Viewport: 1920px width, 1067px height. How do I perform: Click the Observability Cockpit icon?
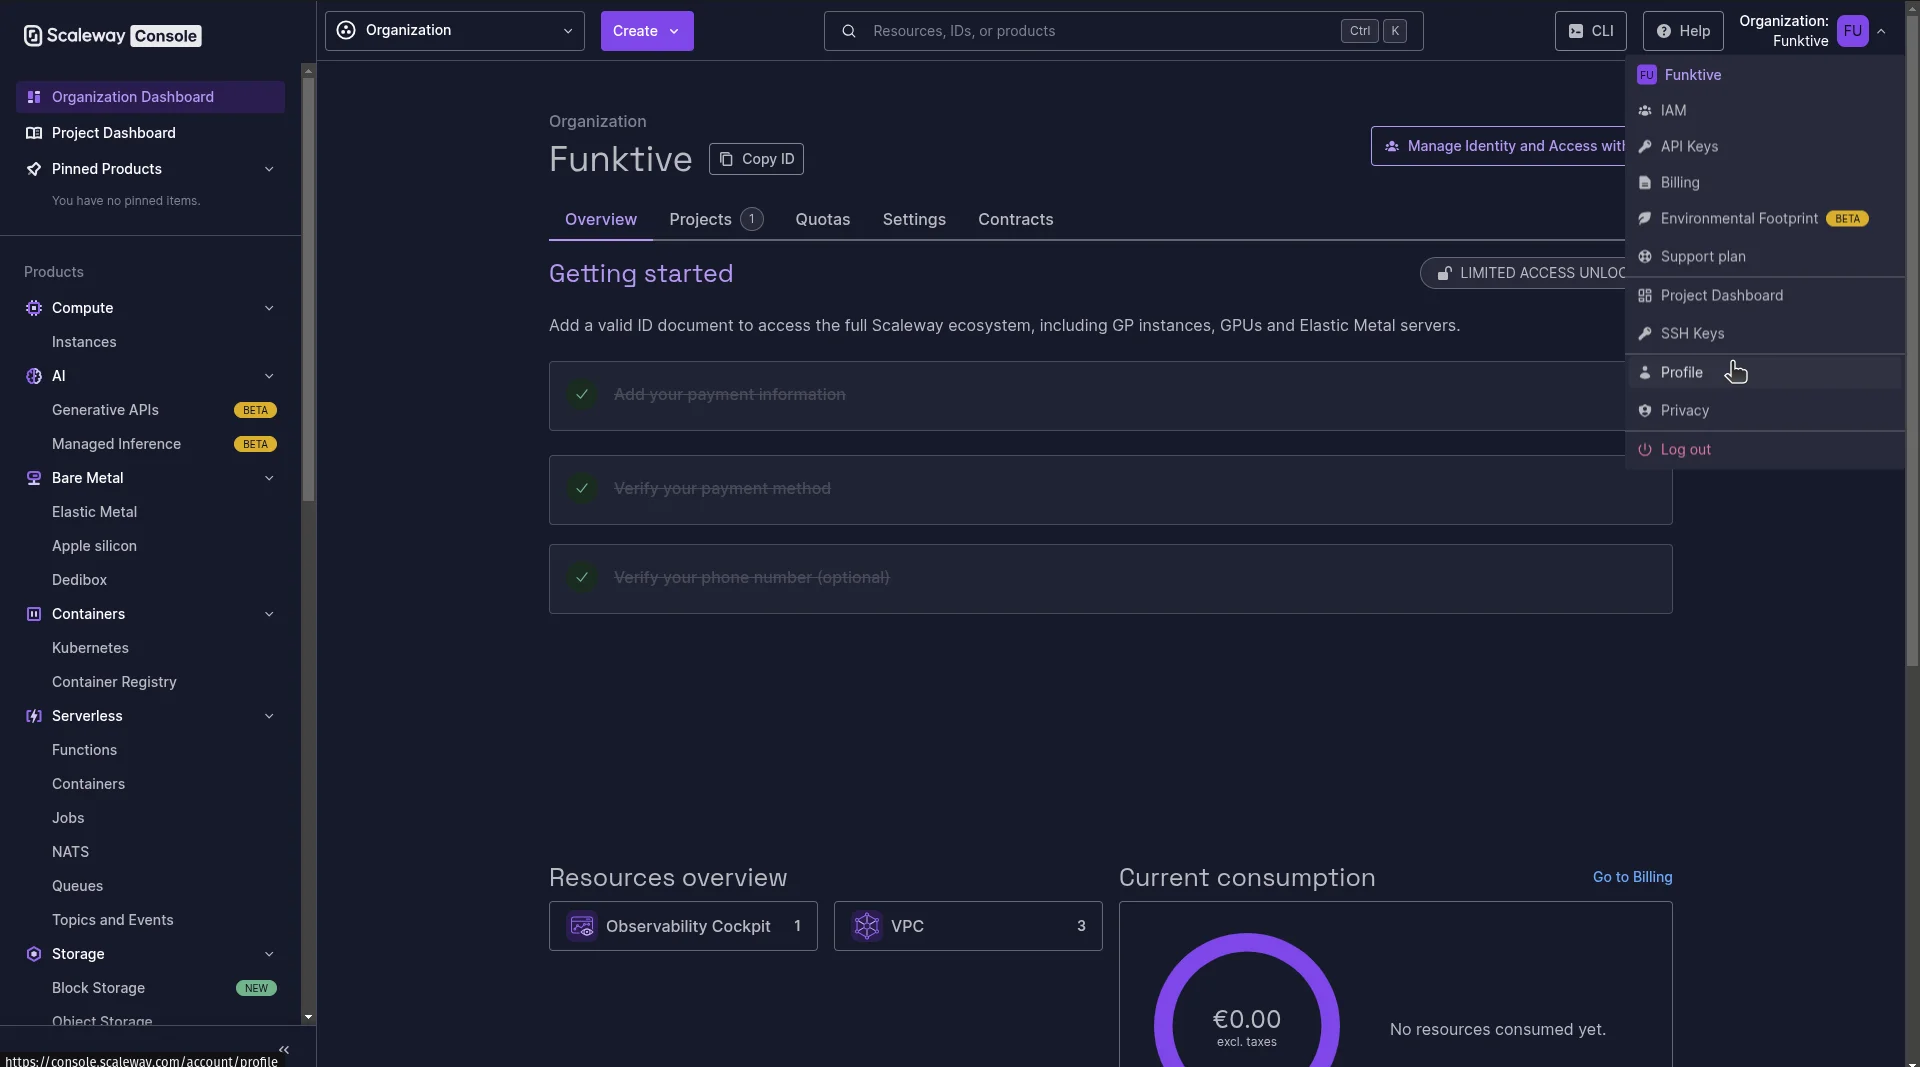tap(582, 926)
